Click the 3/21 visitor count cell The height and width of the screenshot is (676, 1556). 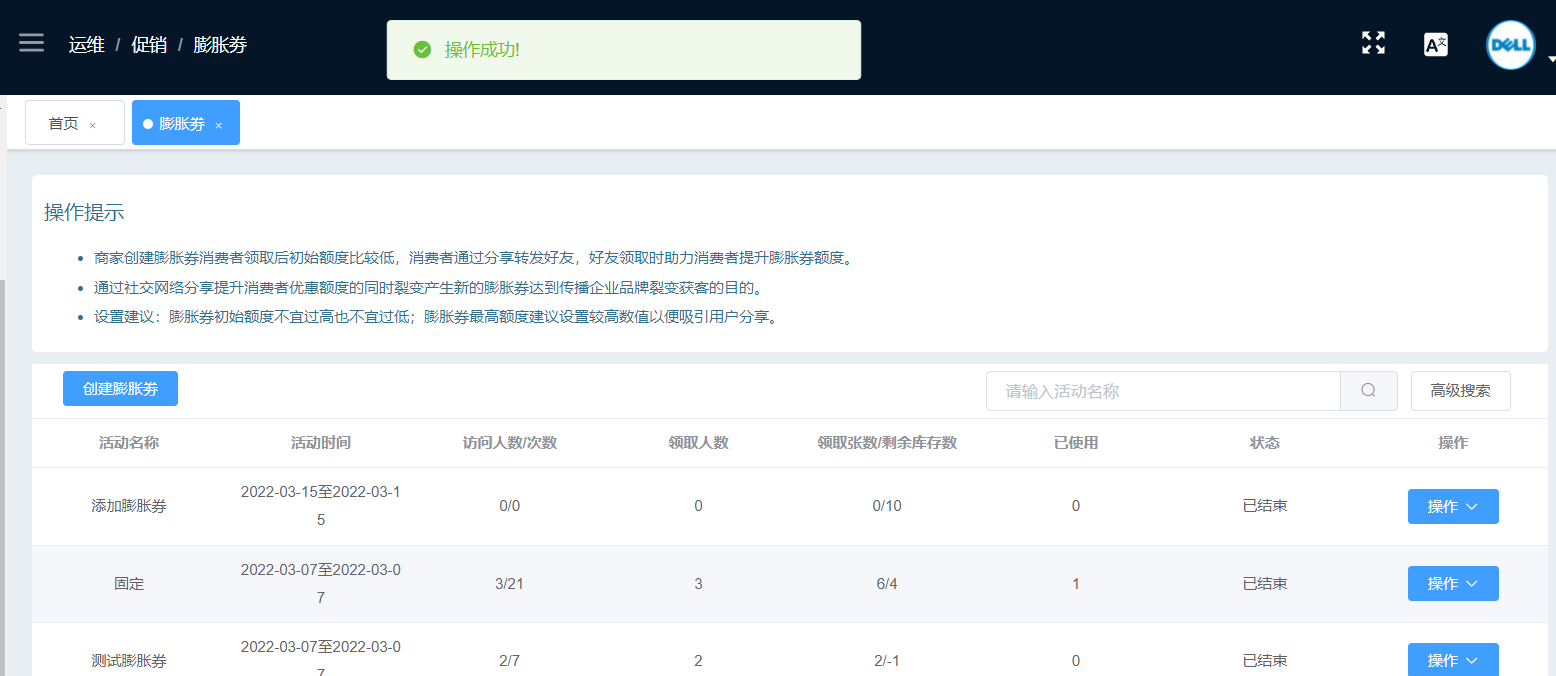(510, 583)
